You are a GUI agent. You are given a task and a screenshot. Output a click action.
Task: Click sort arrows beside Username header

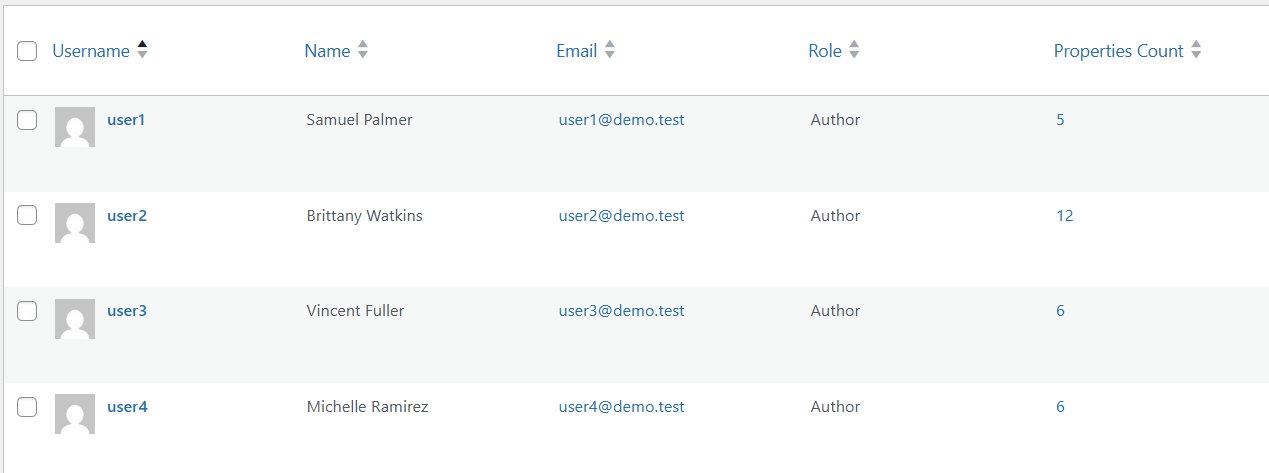click(142, 50)
